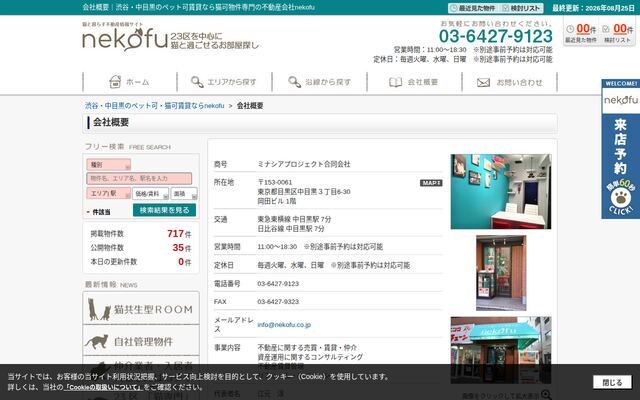
Task: Click the 717件 listed properties count
Action: (179, 234)
